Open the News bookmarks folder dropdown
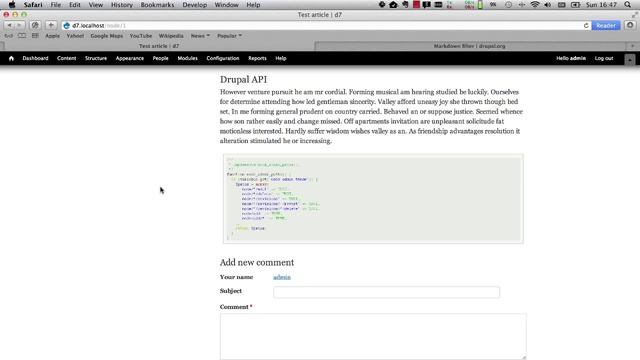640x360 pixels. [x=200, y=36]
